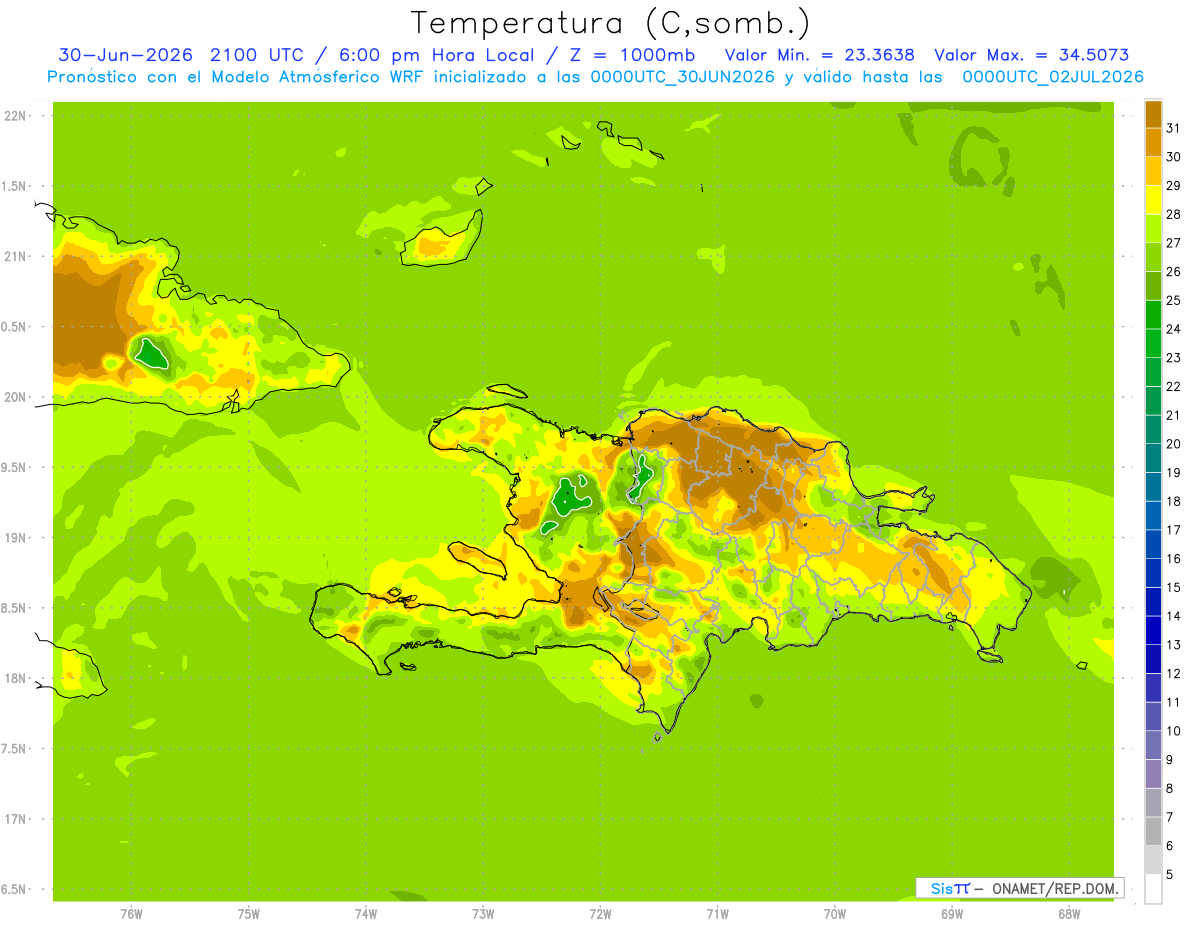The height and width of the screenshot is (927, 1200).
Task: Click the legend color between 26 and 27
Action: point(1153,257)
